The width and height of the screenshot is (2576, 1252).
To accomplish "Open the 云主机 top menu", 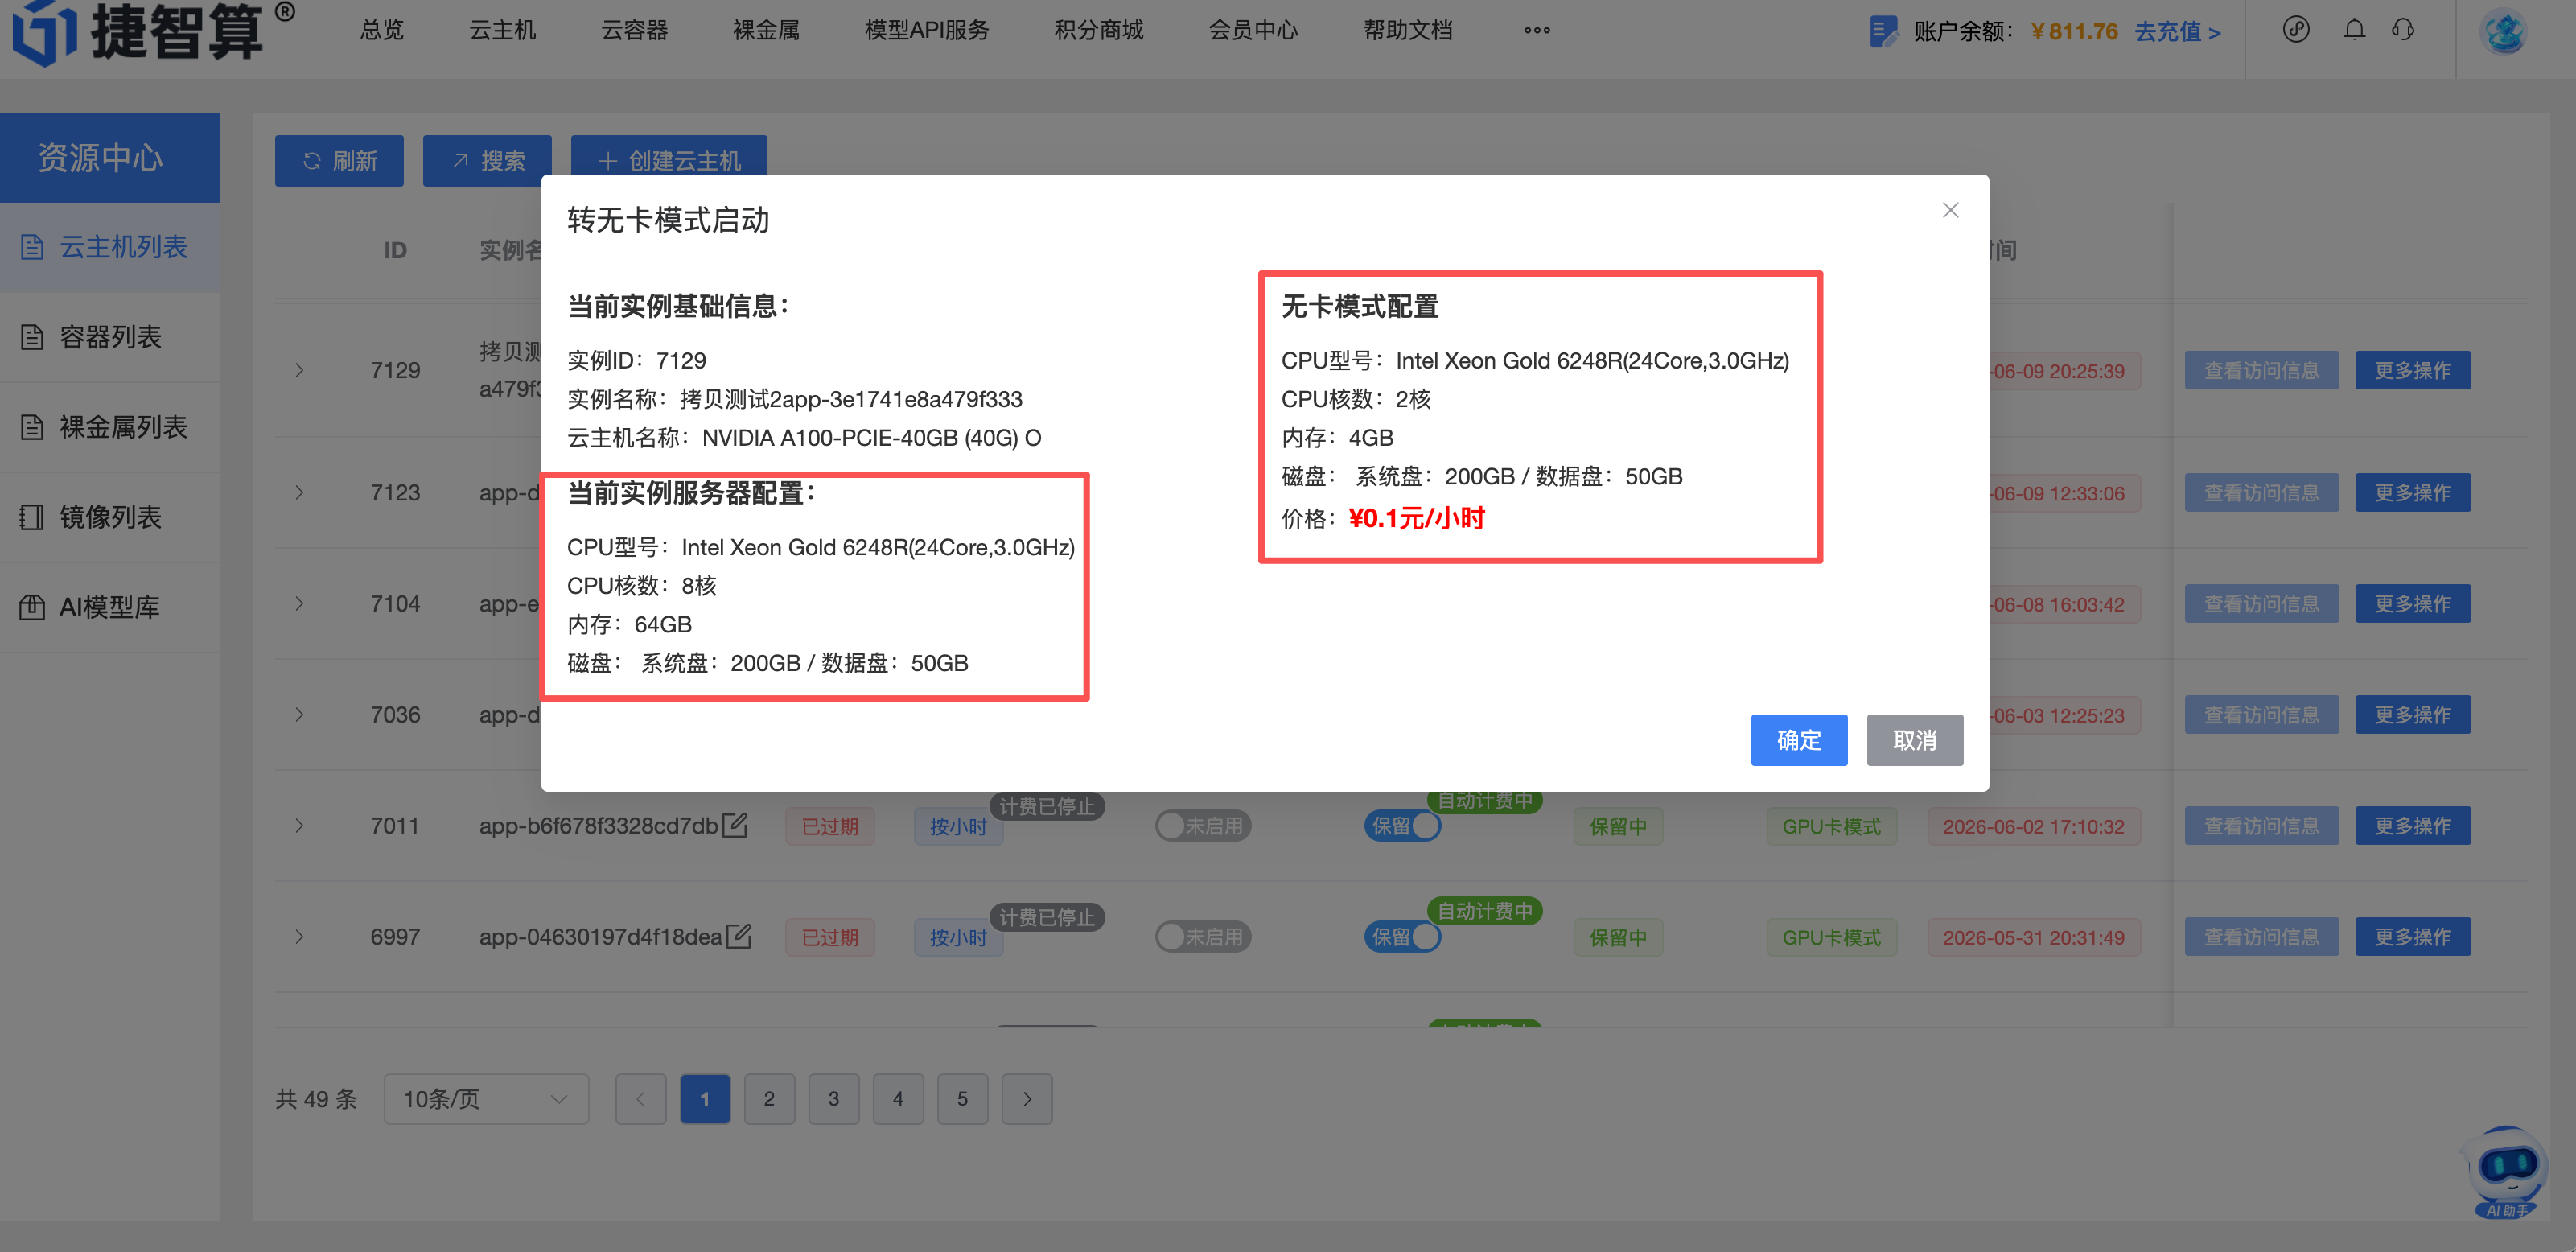I will click(502, 31).
